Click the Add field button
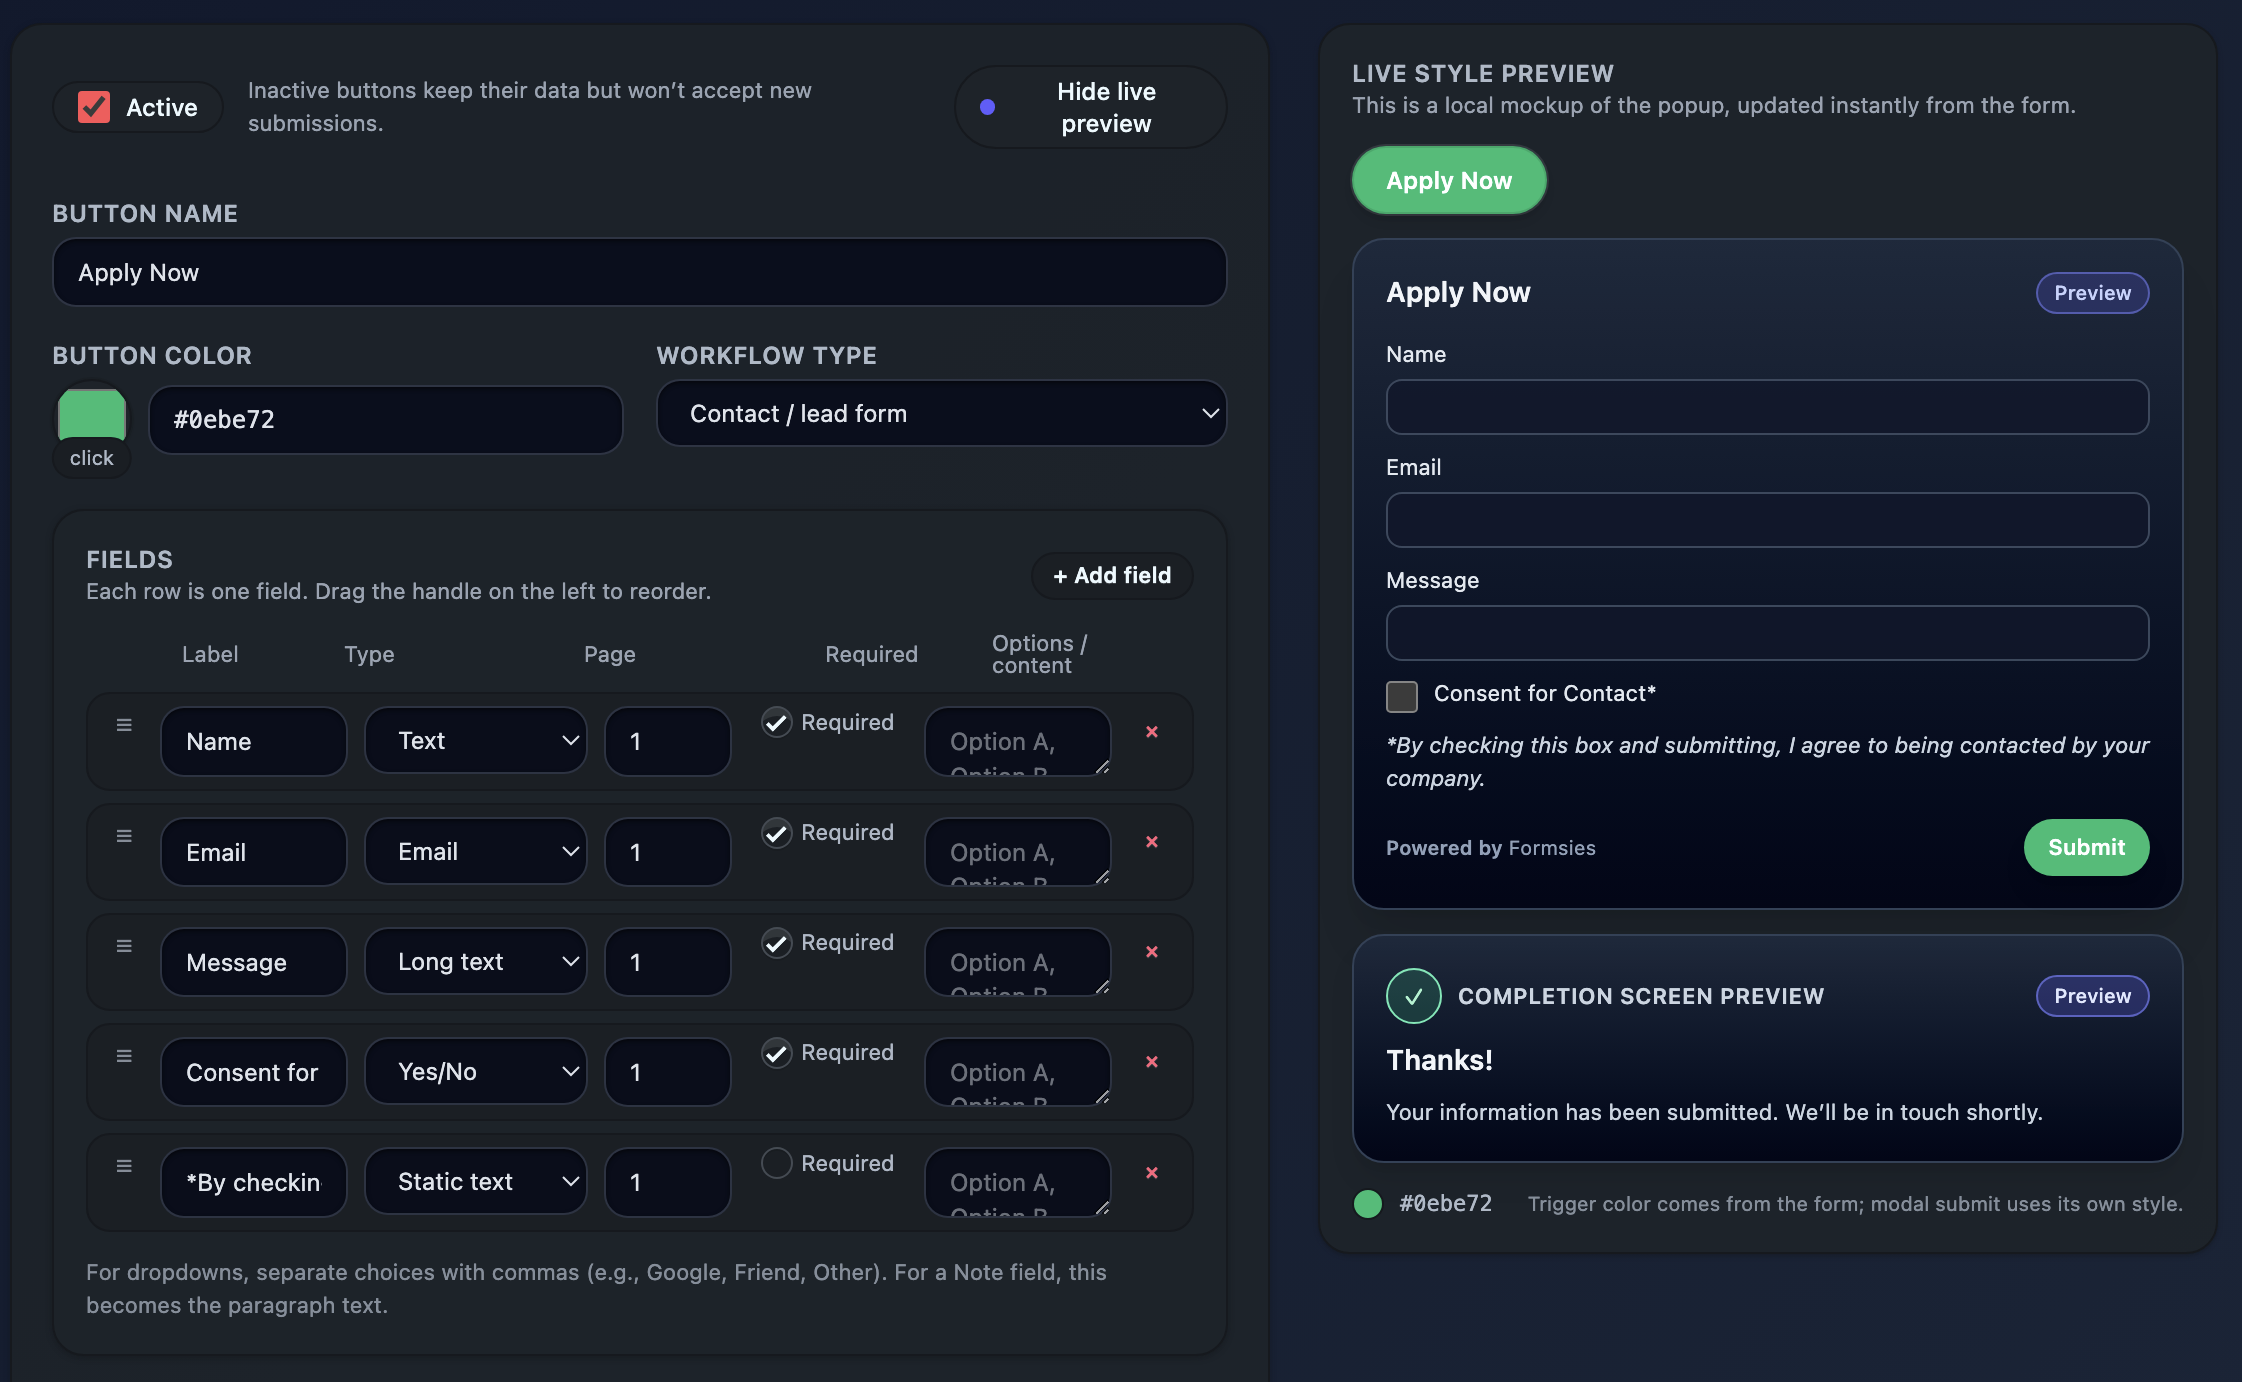 (x=1111, y=576)
